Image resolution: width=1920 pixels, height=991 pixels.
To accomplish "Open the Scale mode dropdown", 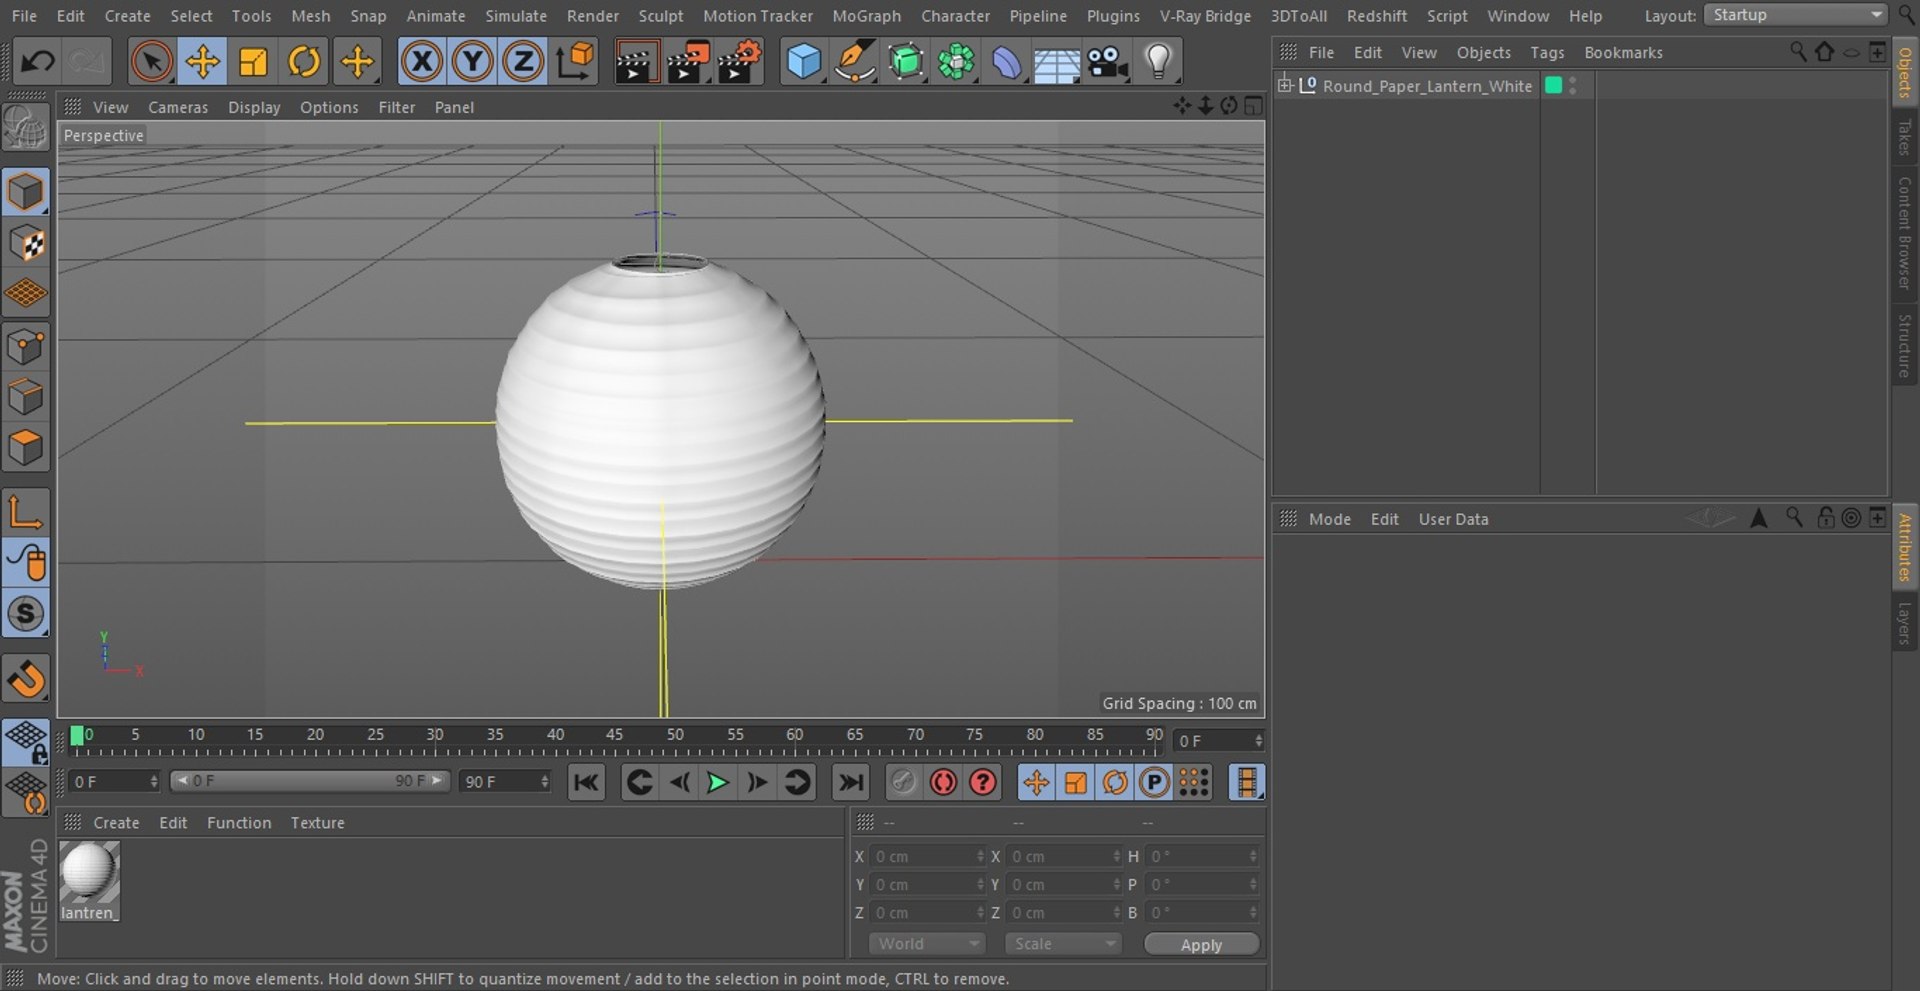I will (1063, 944).
